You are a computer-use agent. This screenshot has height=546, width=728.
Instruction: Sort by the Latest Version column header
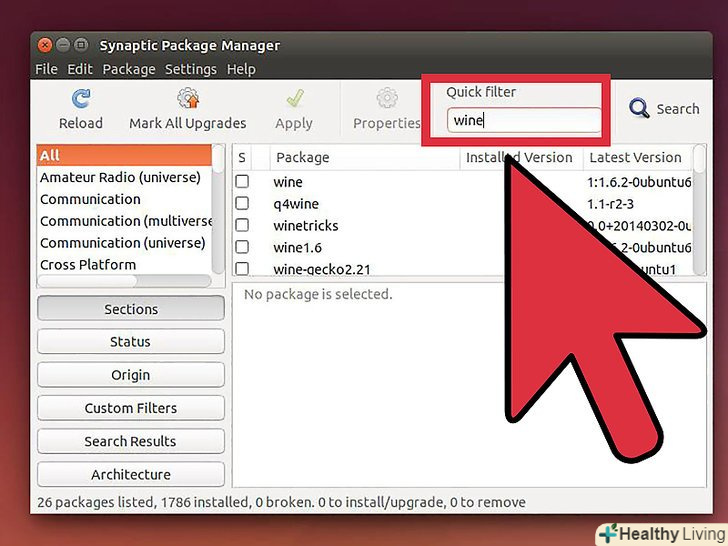coord(637,157)
